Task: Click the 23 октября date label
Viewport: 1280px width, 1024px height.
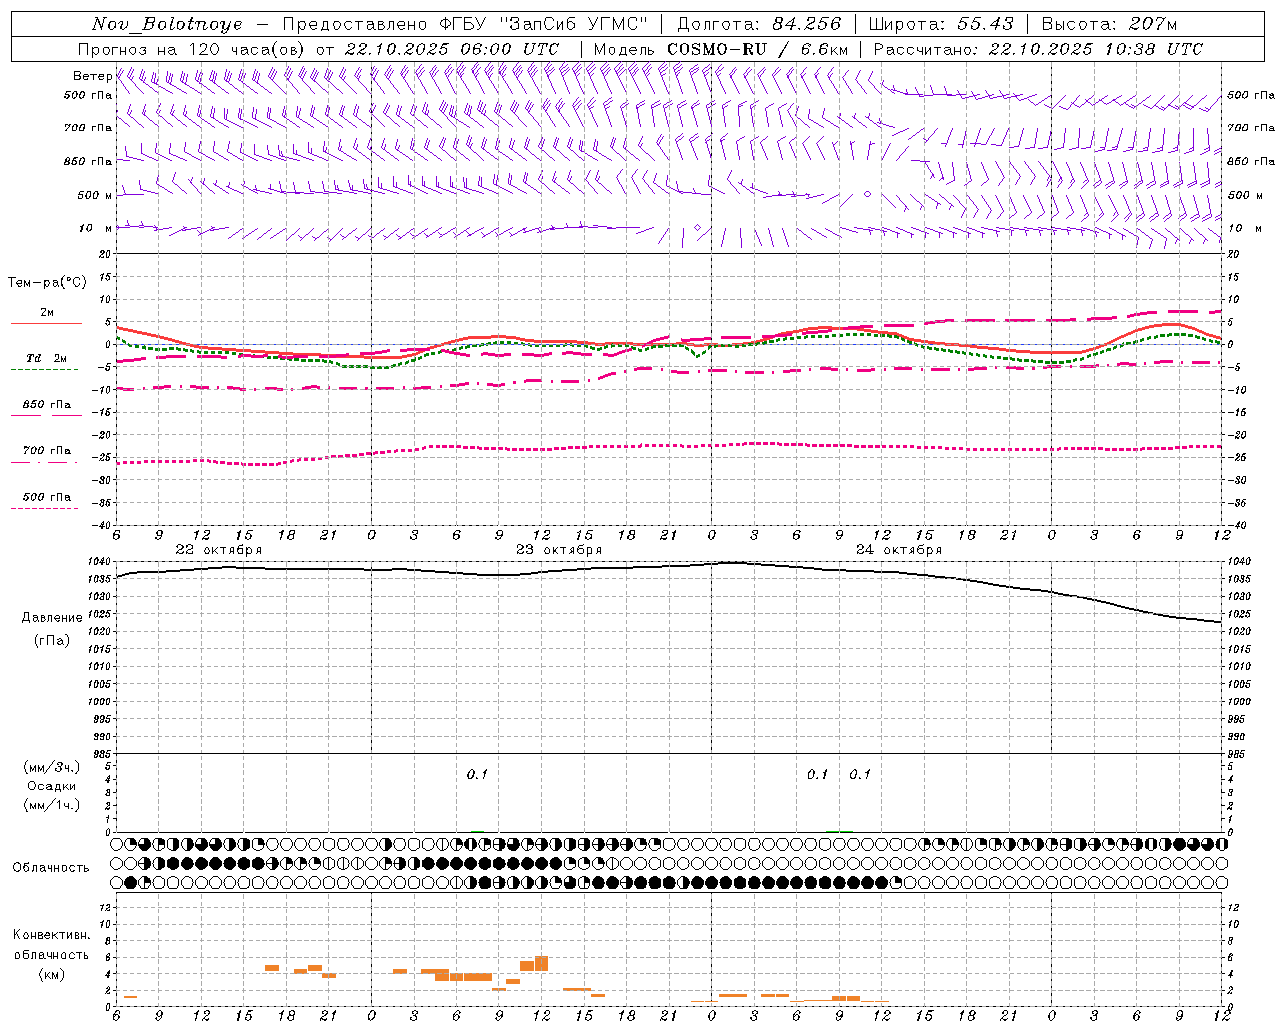Action: (559, 550)
